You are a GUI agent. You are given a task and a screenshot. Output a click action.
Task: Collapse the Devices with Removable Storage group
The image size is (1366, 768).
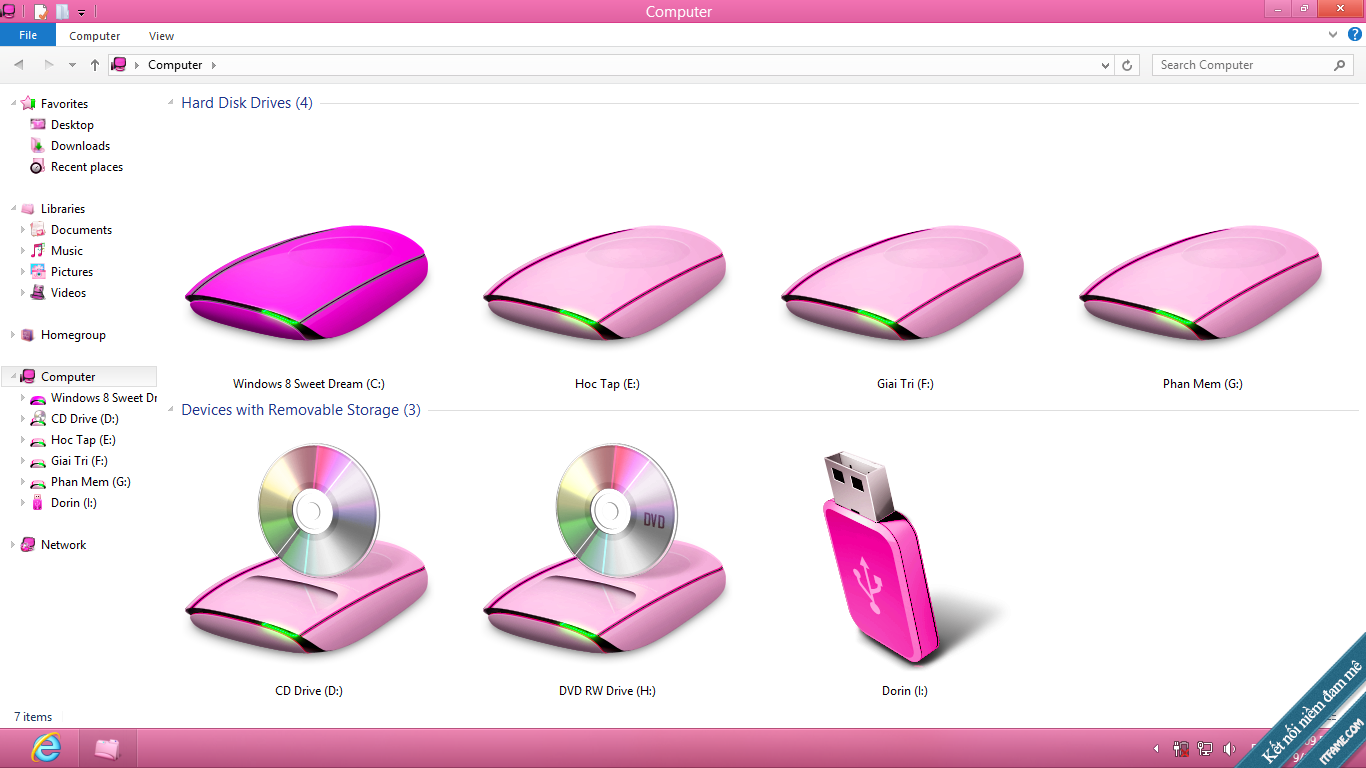click(x=172, y=410)
